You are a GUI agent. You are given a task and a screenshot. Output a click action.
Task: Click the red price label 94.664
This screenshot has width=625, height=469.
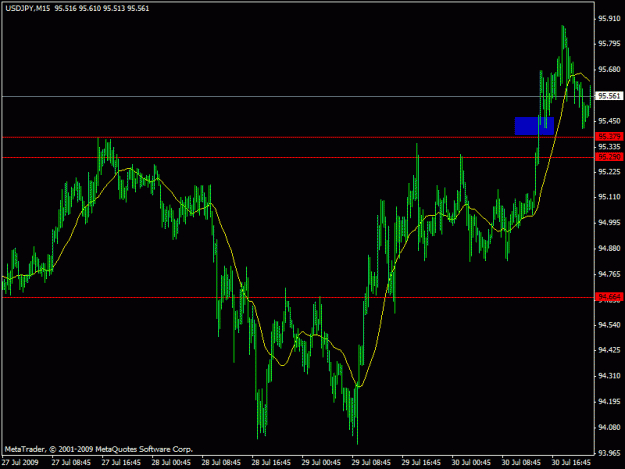(x=609, y=297)
